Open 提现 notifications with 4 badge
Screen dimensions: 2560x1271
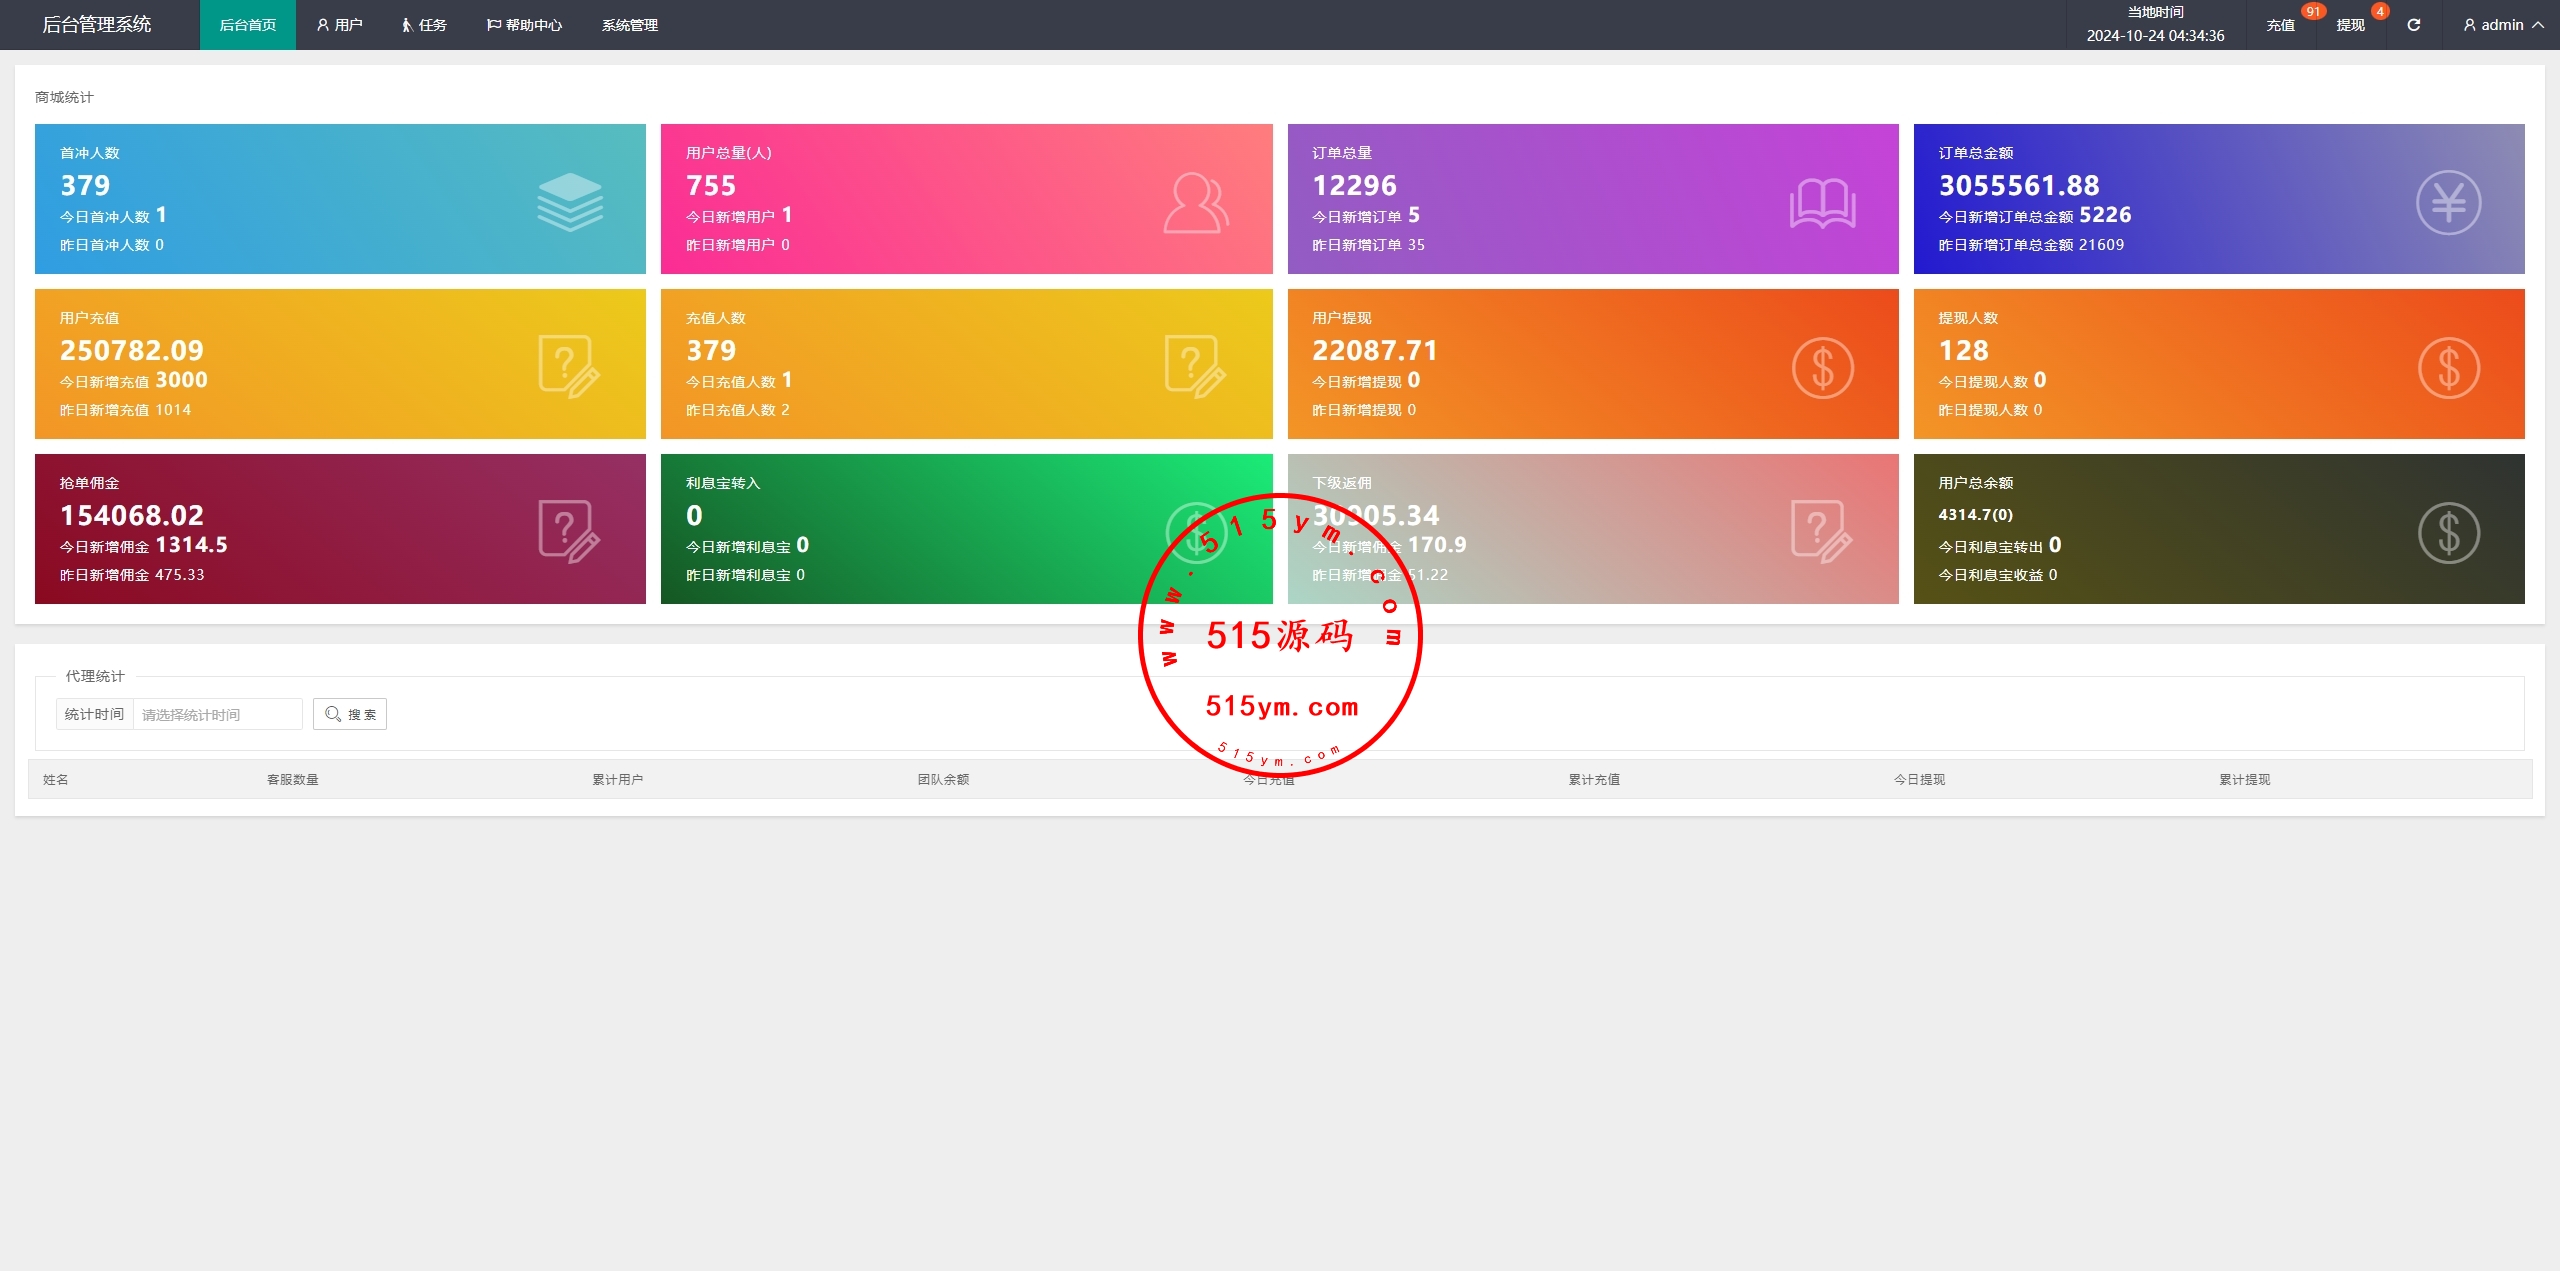pos(2350,25)
